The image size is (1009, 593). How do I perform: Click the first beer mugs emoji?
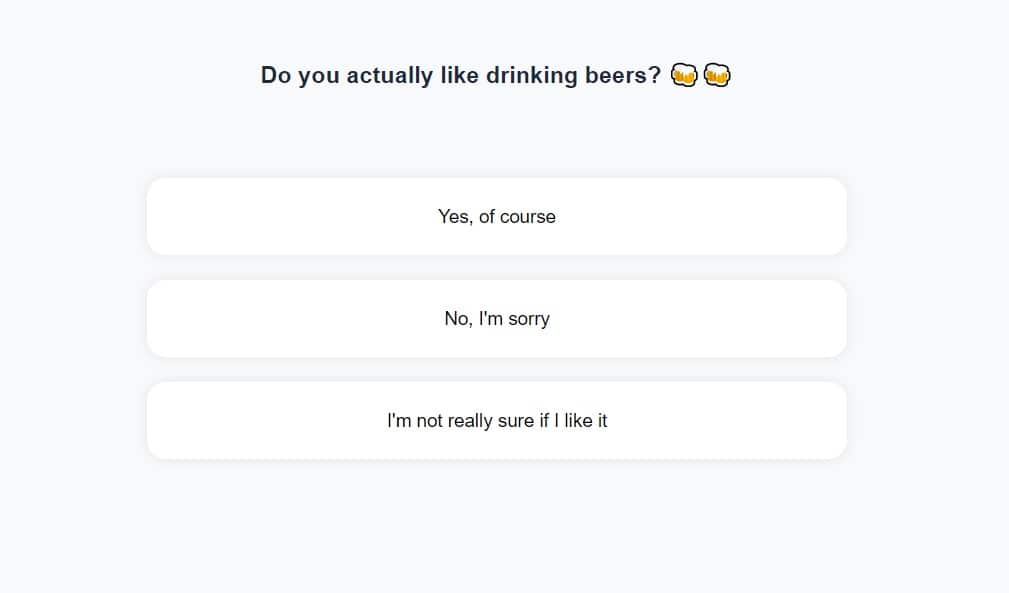point(684,75)
